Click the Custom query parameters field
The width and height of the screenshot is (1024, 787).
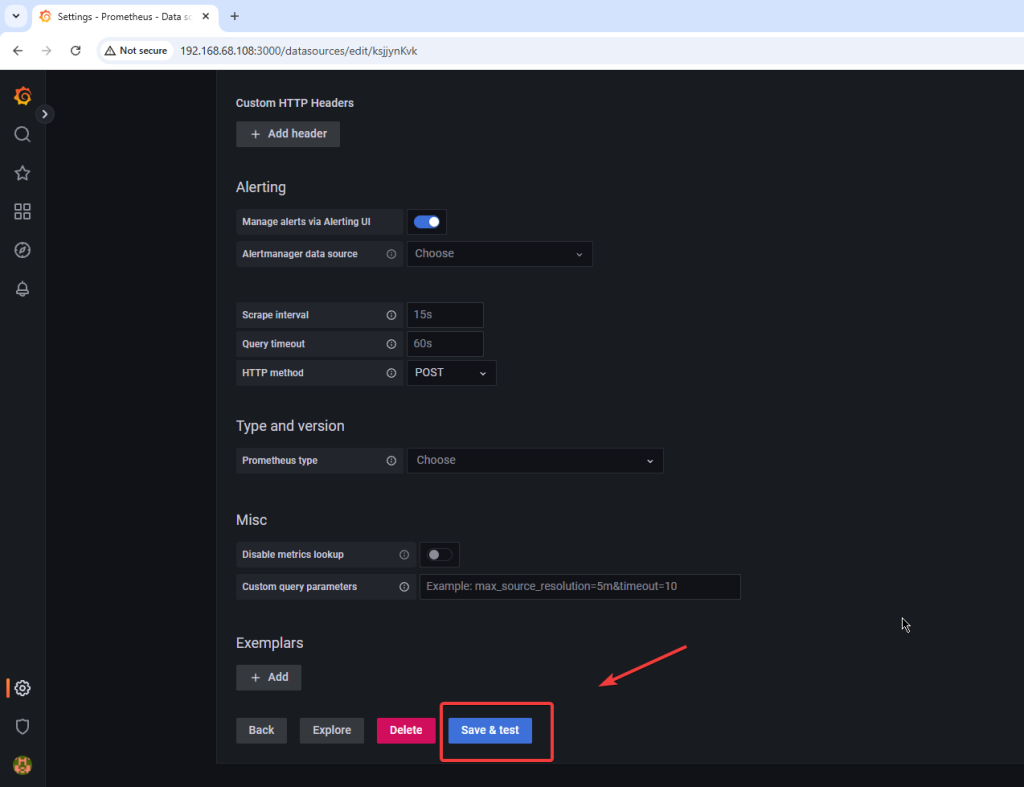[x=579, y=586]
